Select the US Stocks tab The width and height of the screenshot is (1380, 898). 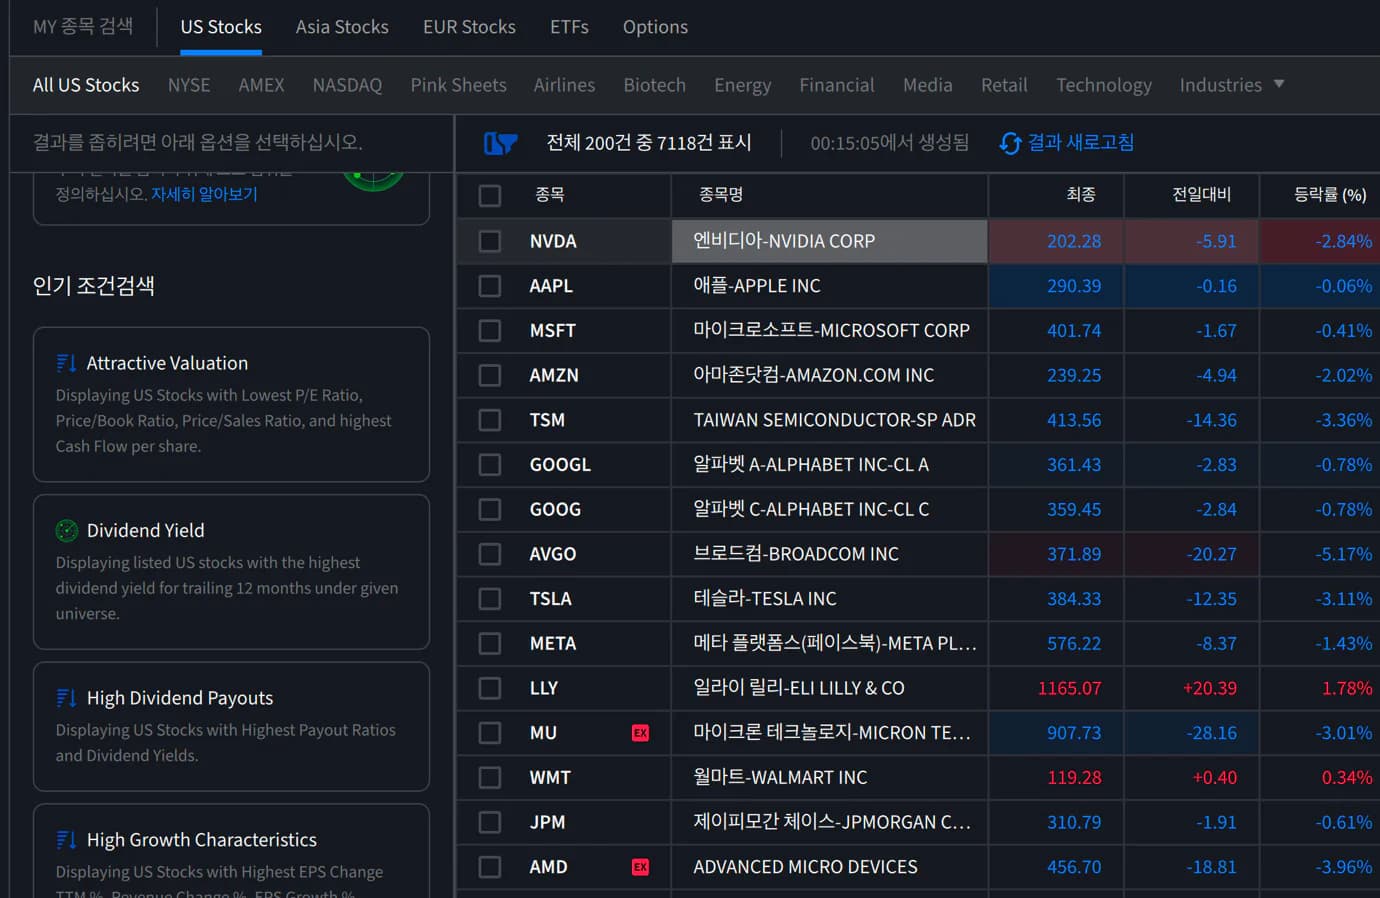[221, 27]
